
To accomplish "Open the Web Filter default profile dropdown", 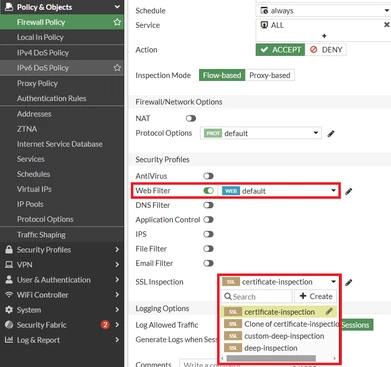I will pyautogui.click(x=278, y=191).
